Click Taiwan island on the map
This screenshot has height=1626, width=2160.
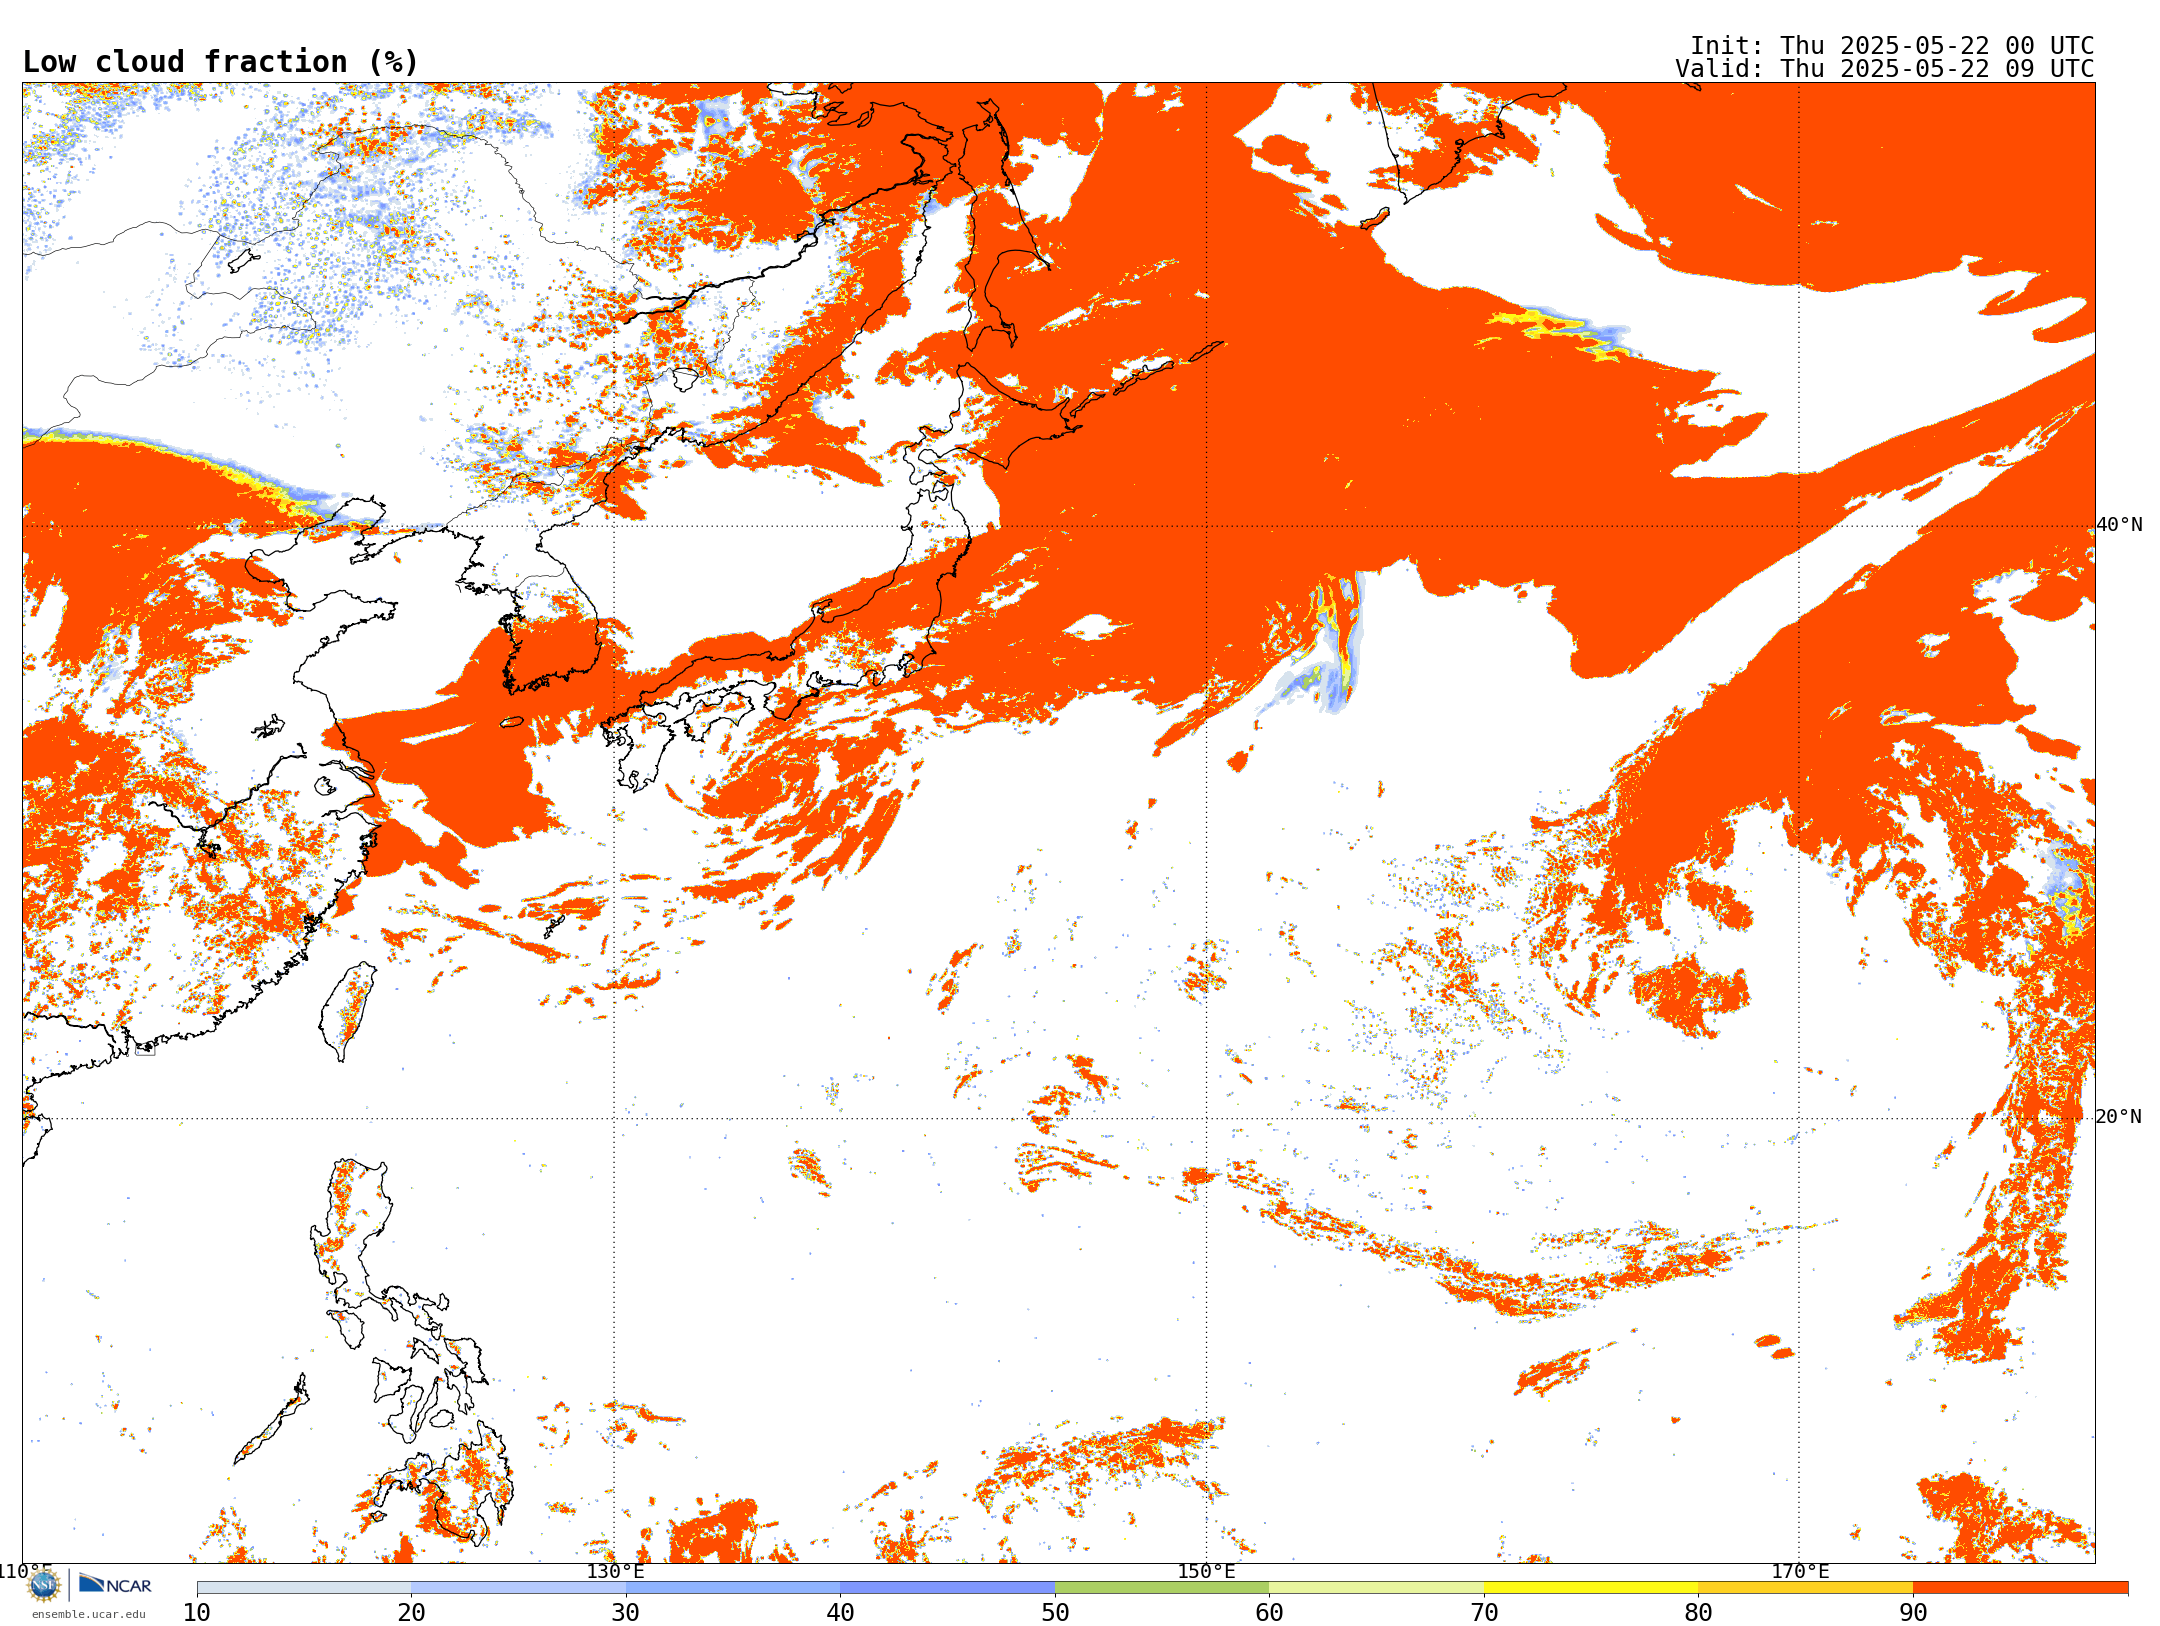tap(348, 1010)
